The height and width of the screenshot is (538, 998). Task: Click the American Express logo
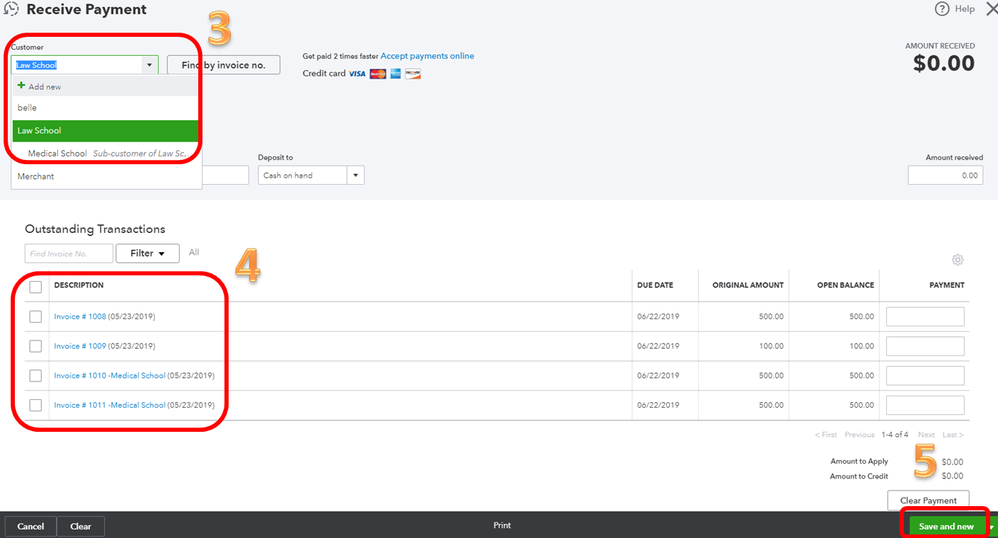[x=395, y=74]
